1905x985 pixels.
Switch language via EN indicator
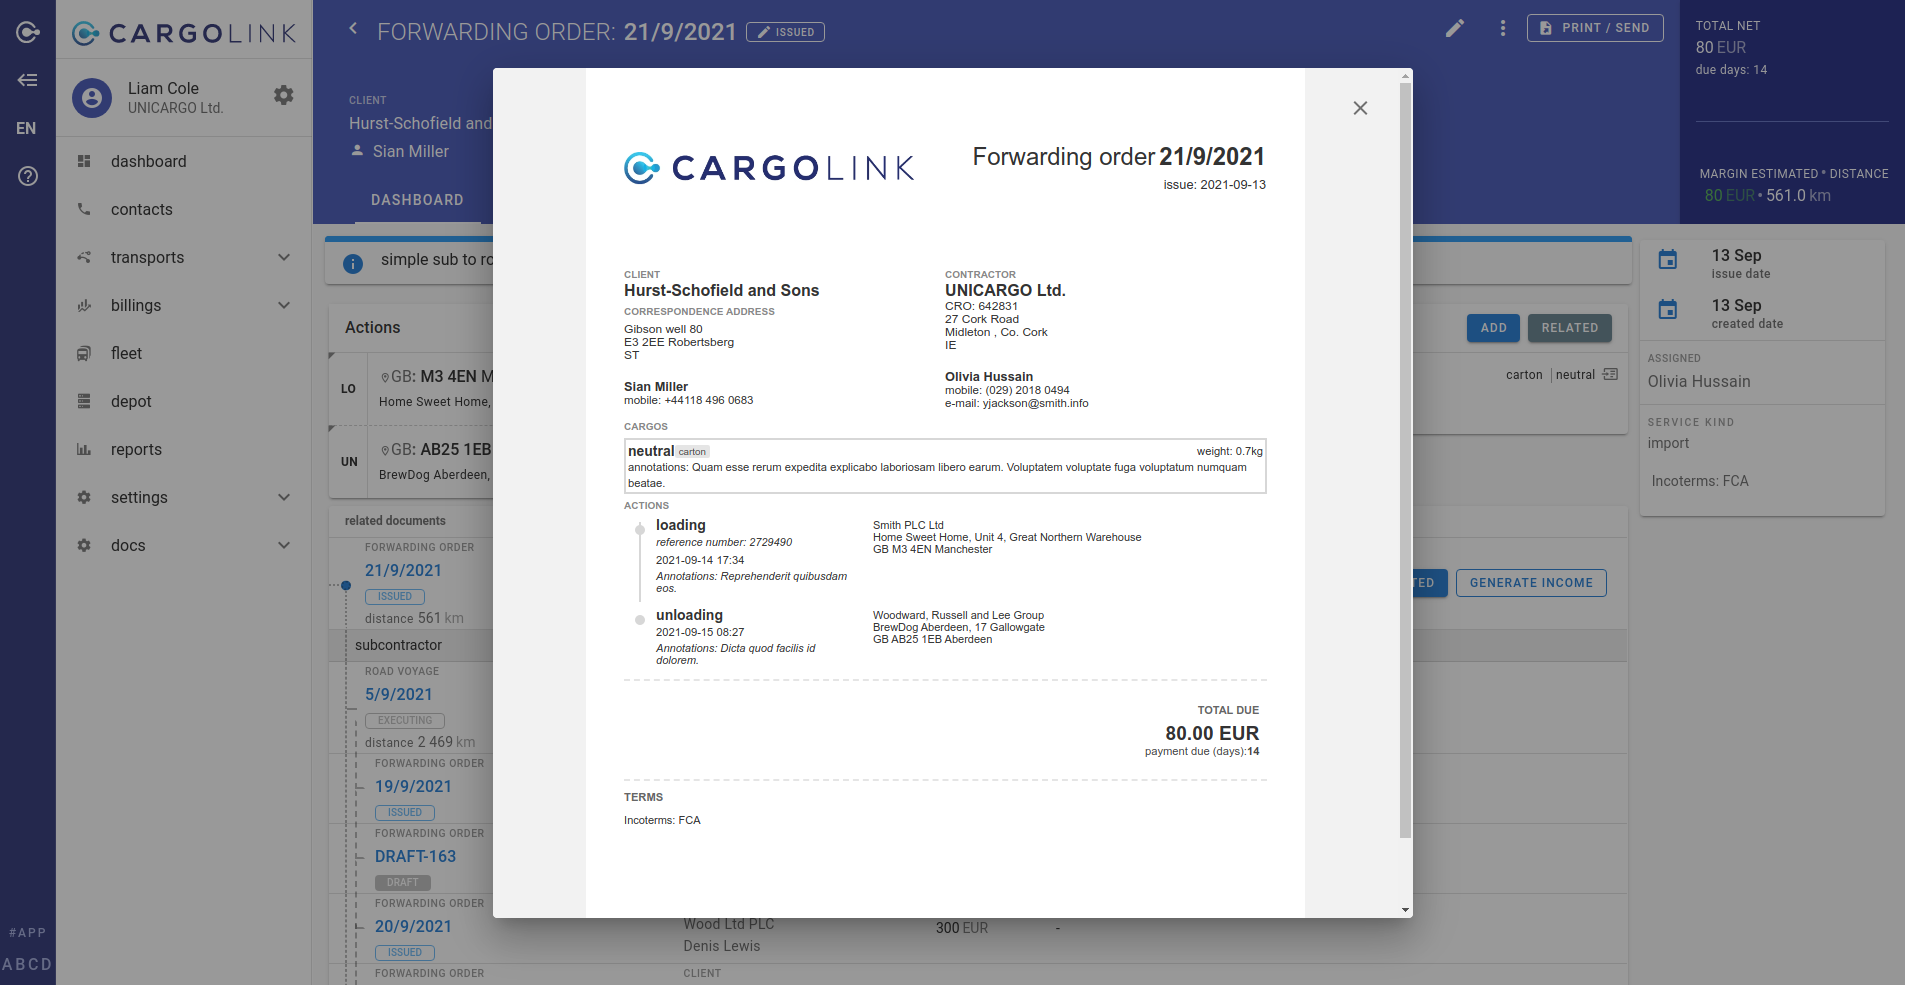[x=26, y=128]
